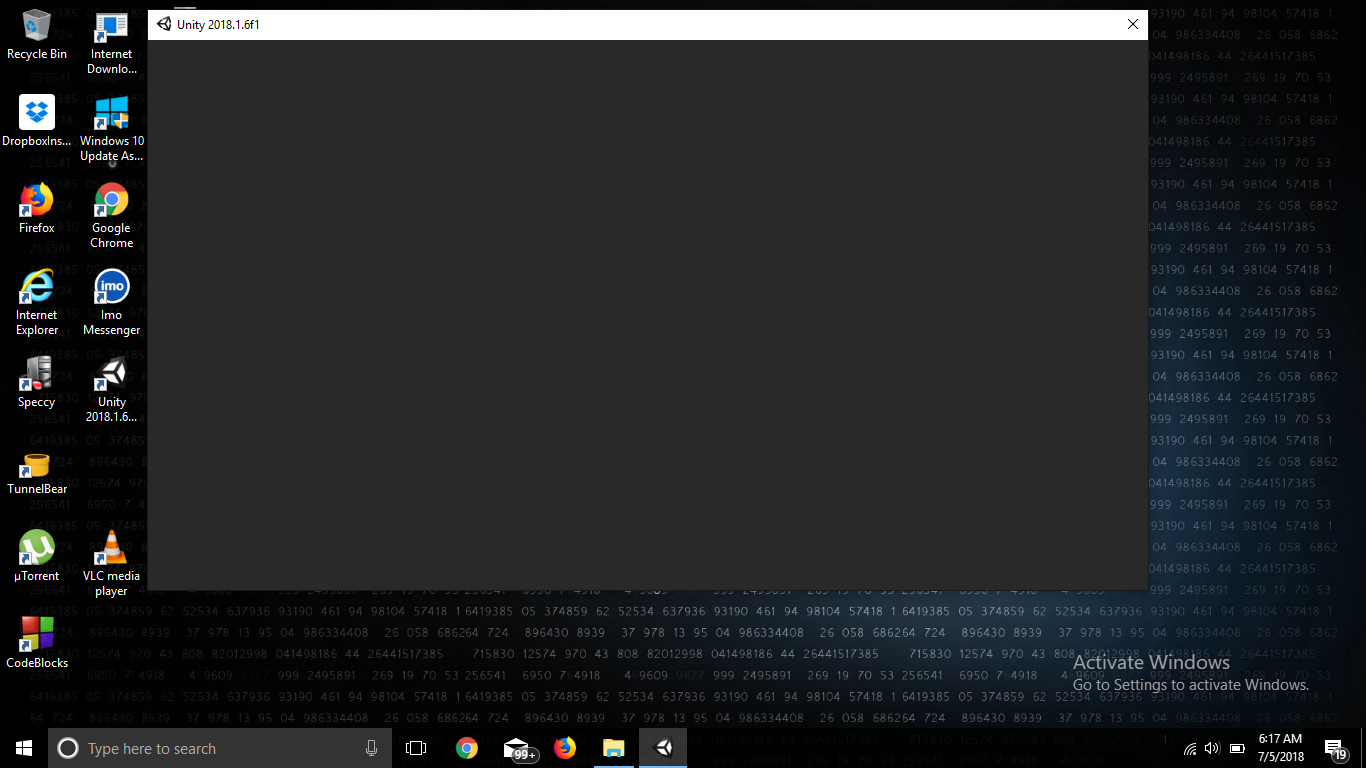Select the Speccy desktop shortcut
This screenshot has width=1366, height=768.
click(37, 382)
